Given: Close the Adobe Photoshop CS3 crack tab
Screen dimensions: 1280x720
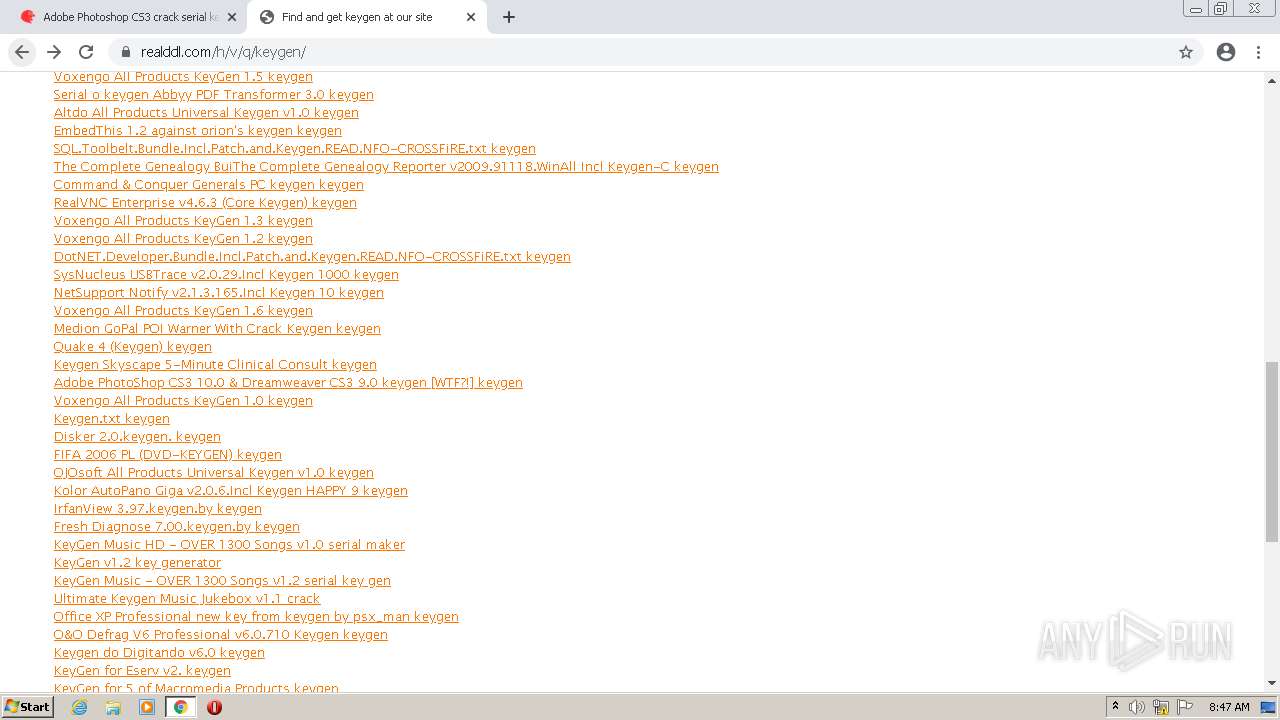Looking at the screenshot, I should (232, 17).
